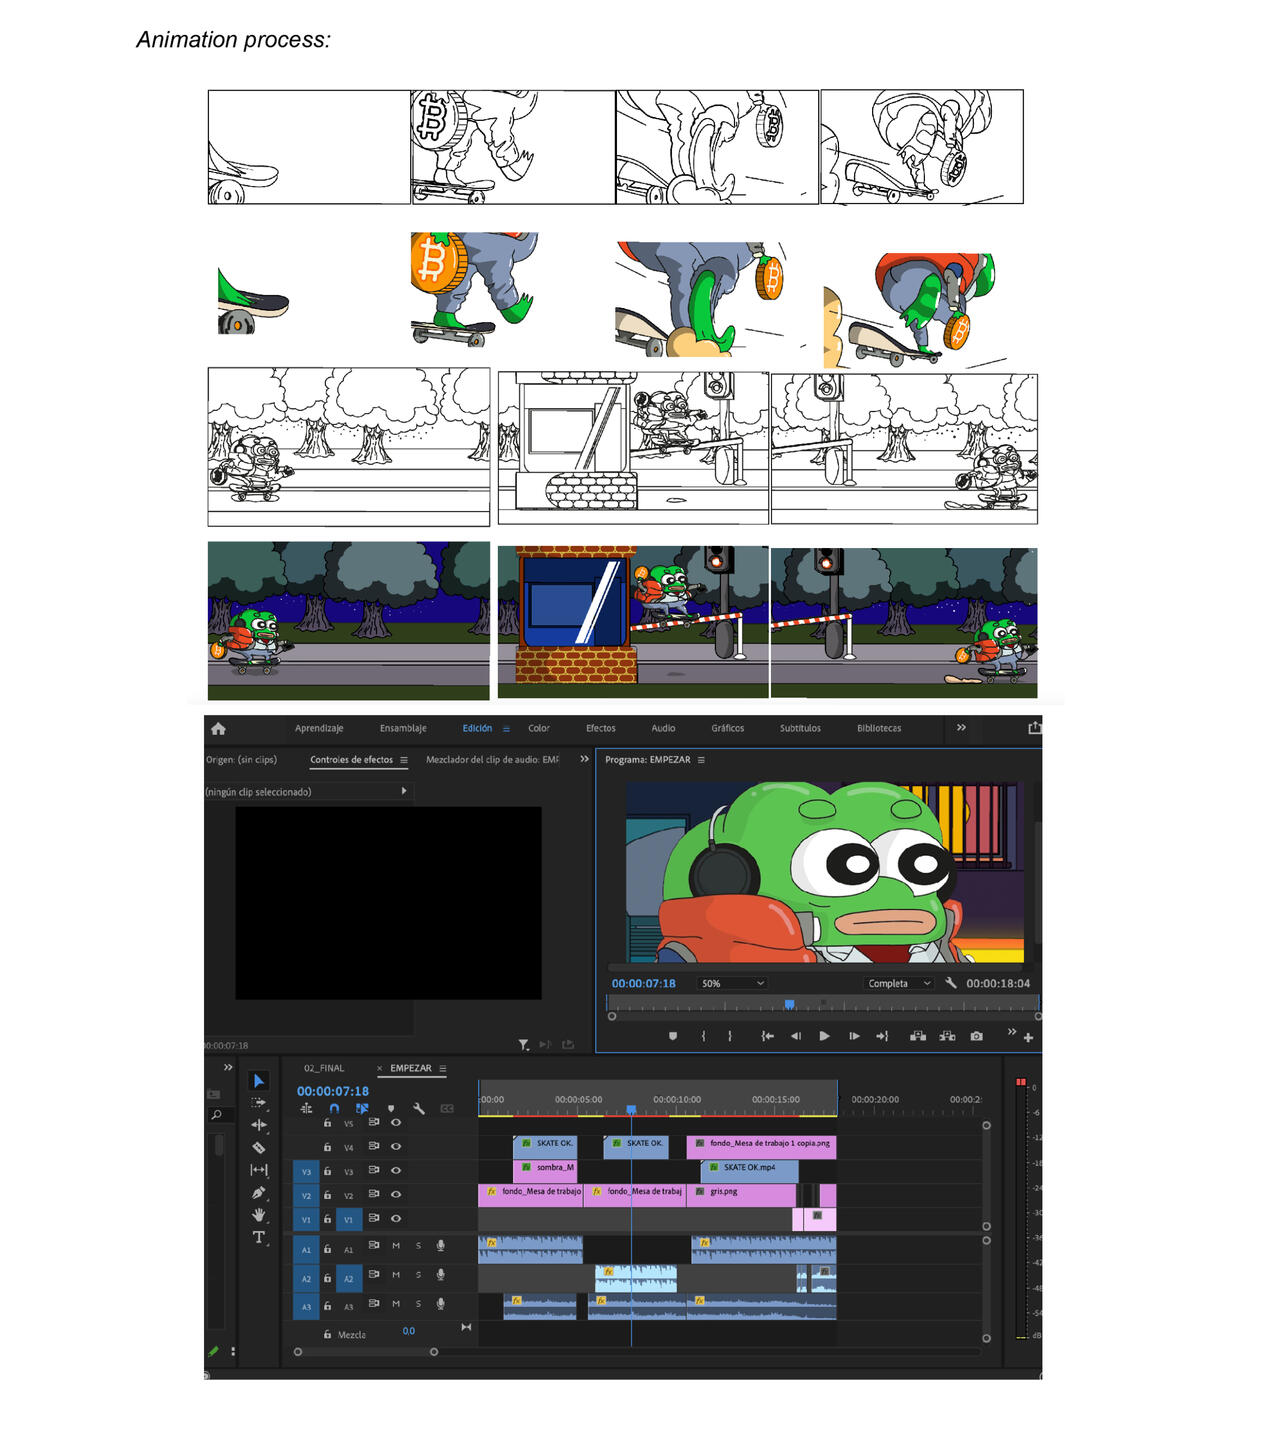Switch to the Color workspace tab

tap(539, 729)
